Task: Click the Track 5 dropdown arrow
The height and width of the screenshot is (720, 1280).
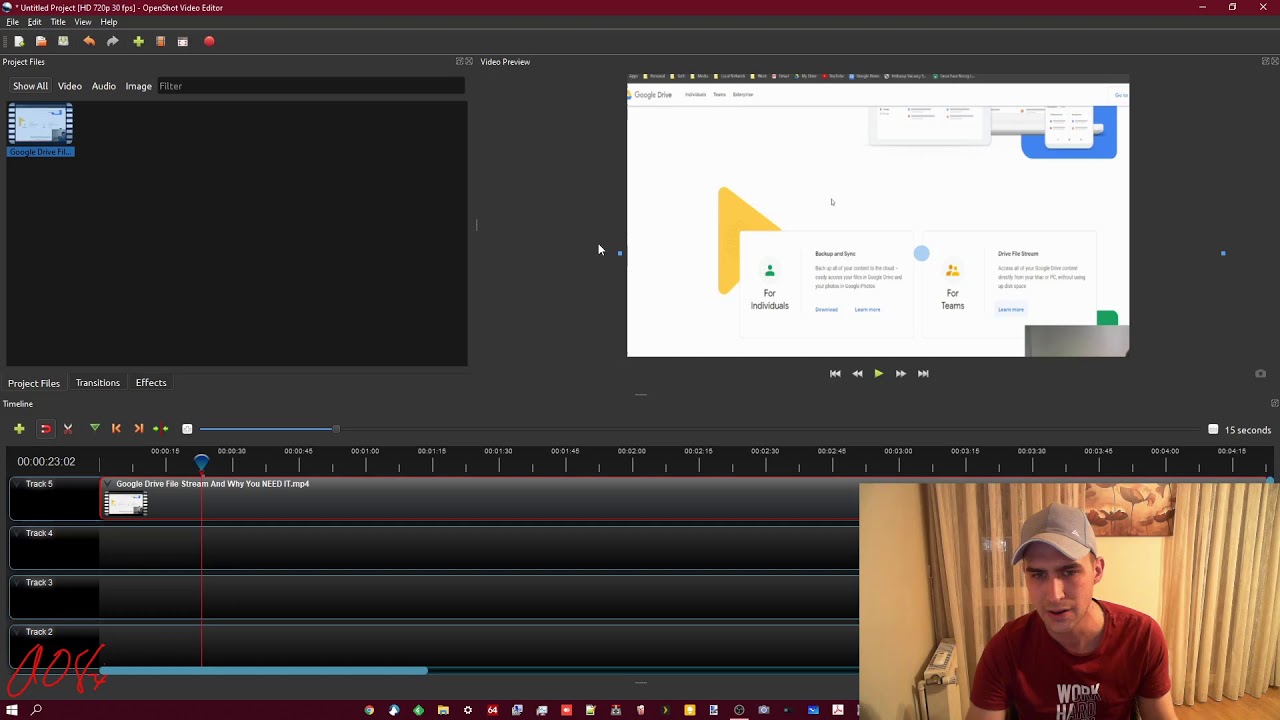Action: click(x=18, y=484)
